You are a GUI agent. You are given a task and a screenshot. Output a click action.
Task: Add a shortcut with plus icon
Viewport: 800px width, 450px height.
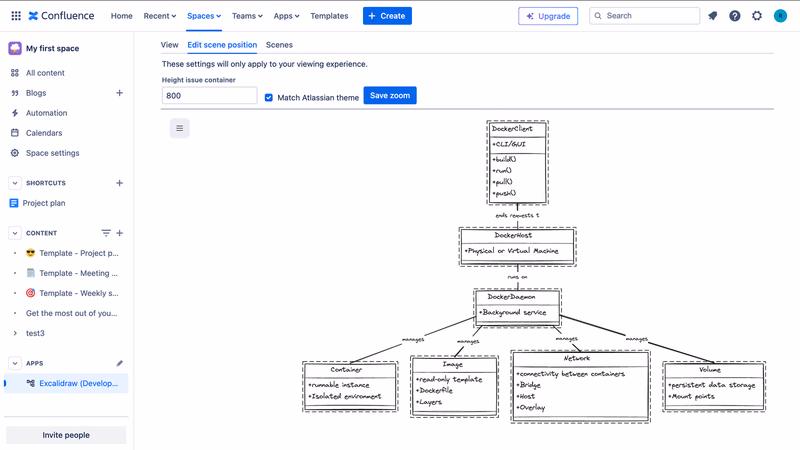click(119, 183)
